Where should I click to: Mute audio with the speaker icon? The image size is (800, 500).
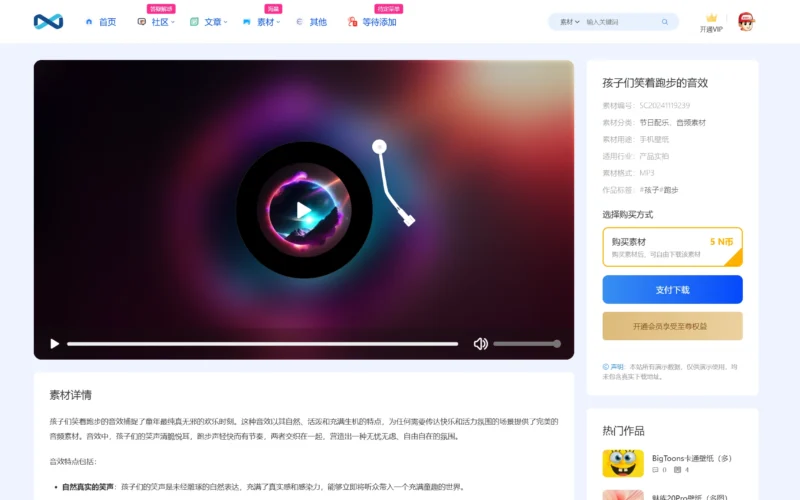(480, 344)
